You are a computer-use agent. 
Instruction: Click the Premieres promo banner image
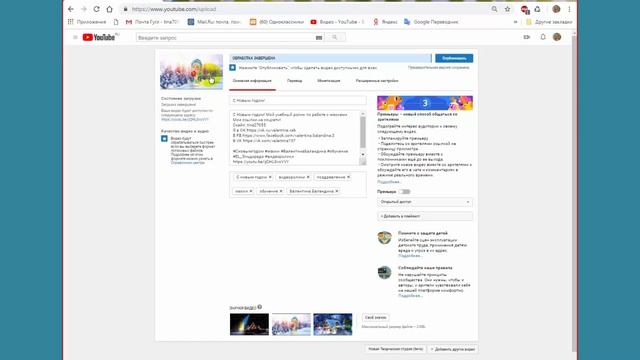click(x=425, y=103)
